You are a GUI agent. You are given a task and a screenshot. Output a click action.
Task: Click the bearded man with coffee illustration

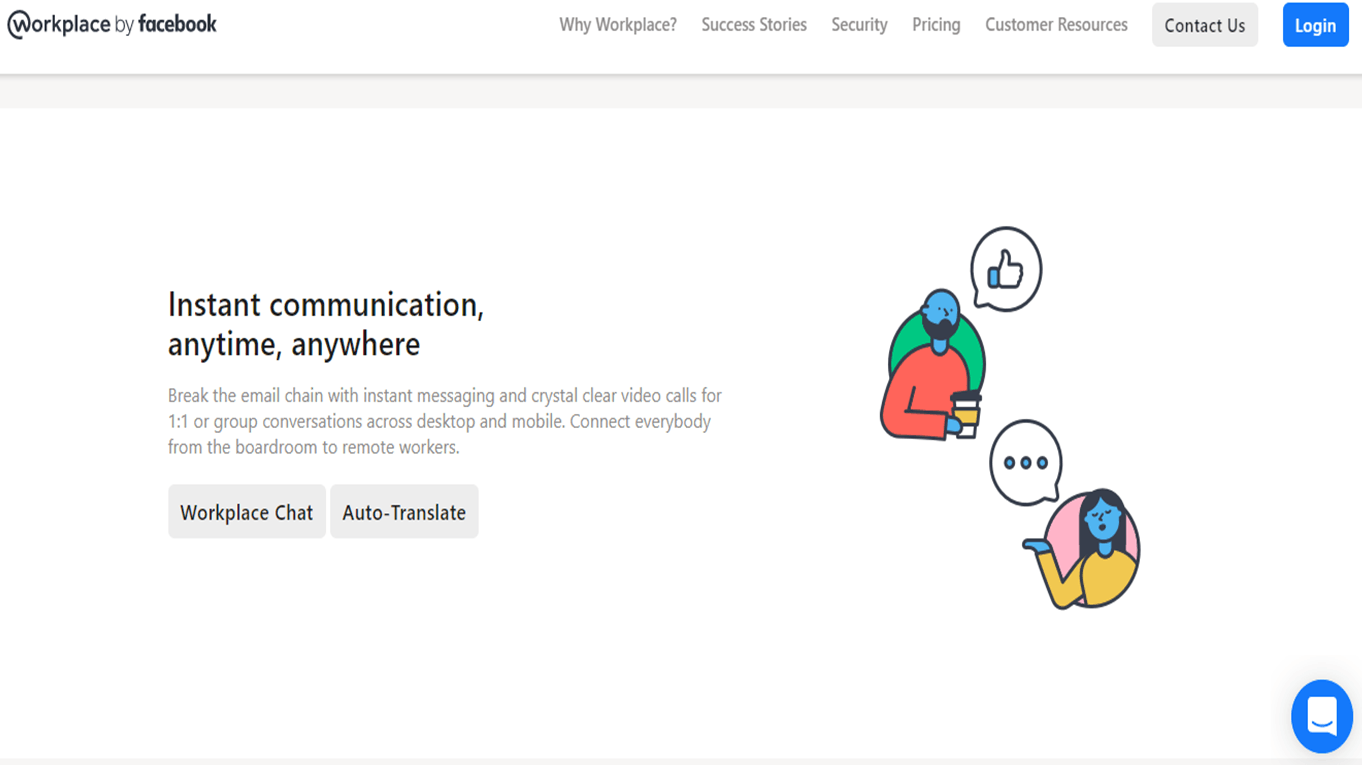click(933, 365)
